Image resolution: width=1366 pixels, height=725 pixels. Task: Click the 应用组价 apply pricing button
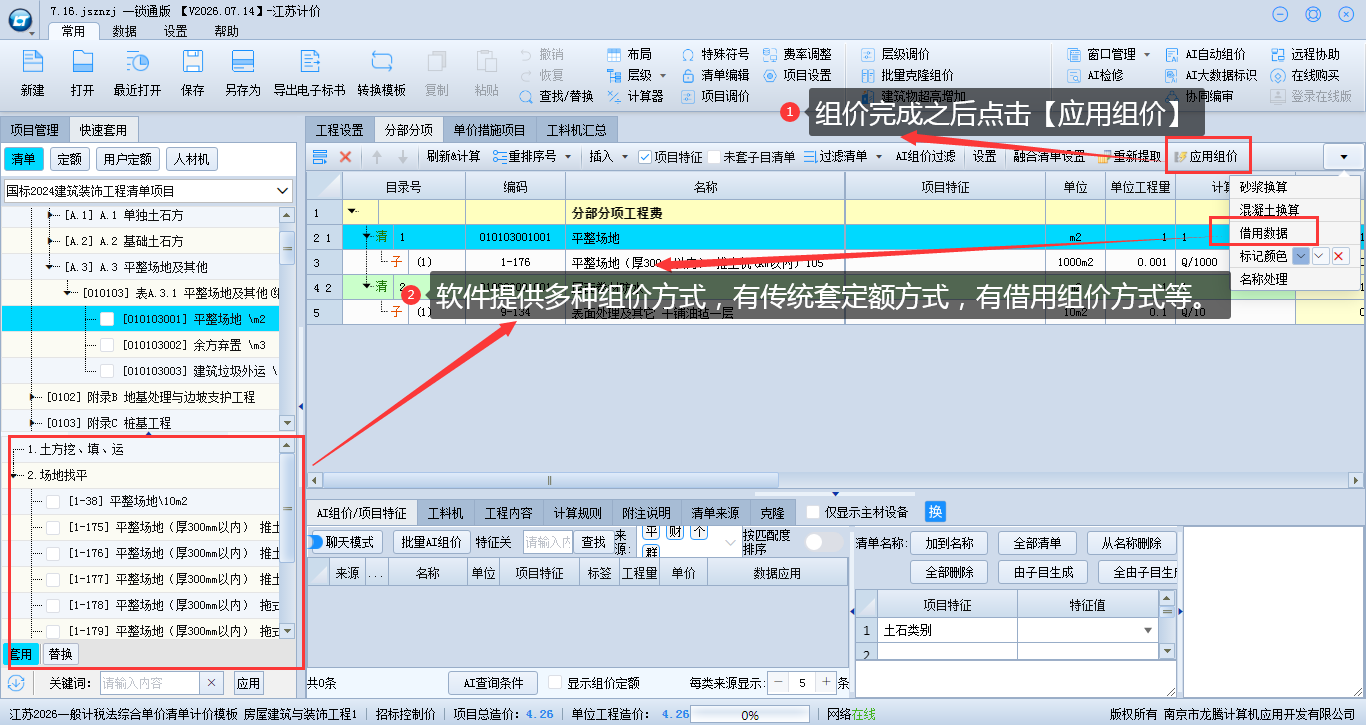pyautogui.click(x=1207, y=157)
